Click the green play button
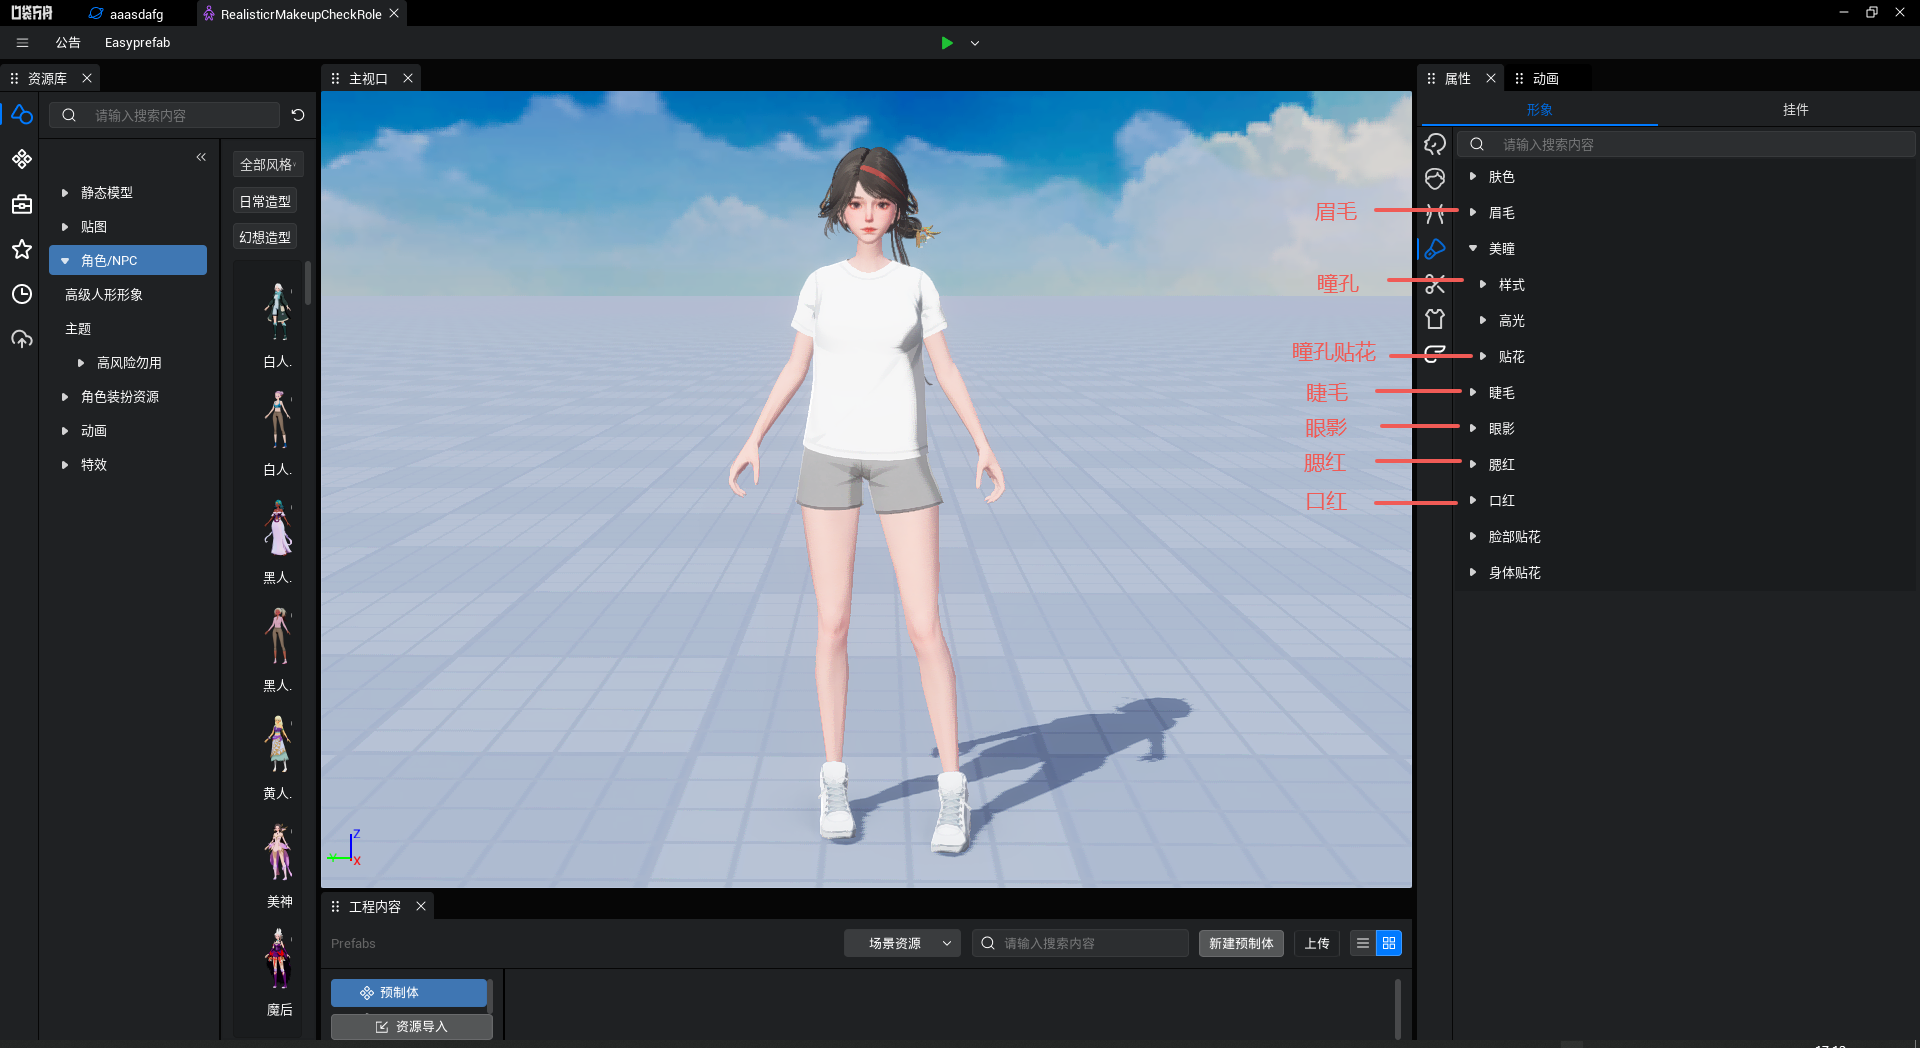 point(946,43)
